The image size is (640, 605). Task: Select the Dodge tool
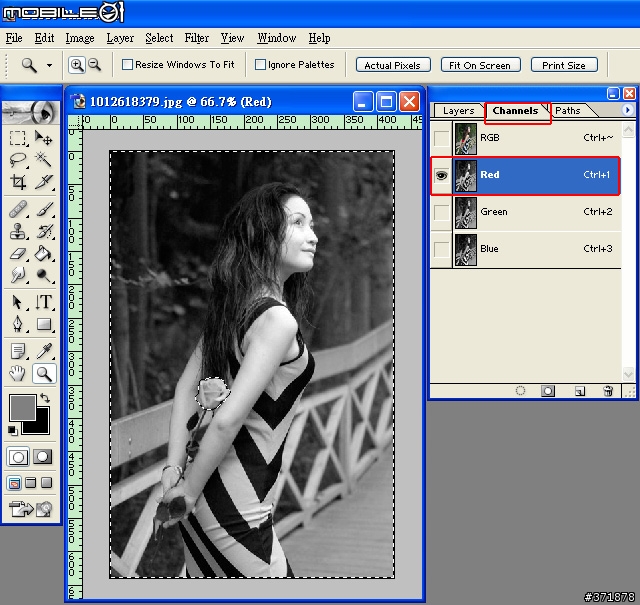click(x=43, y=275)
